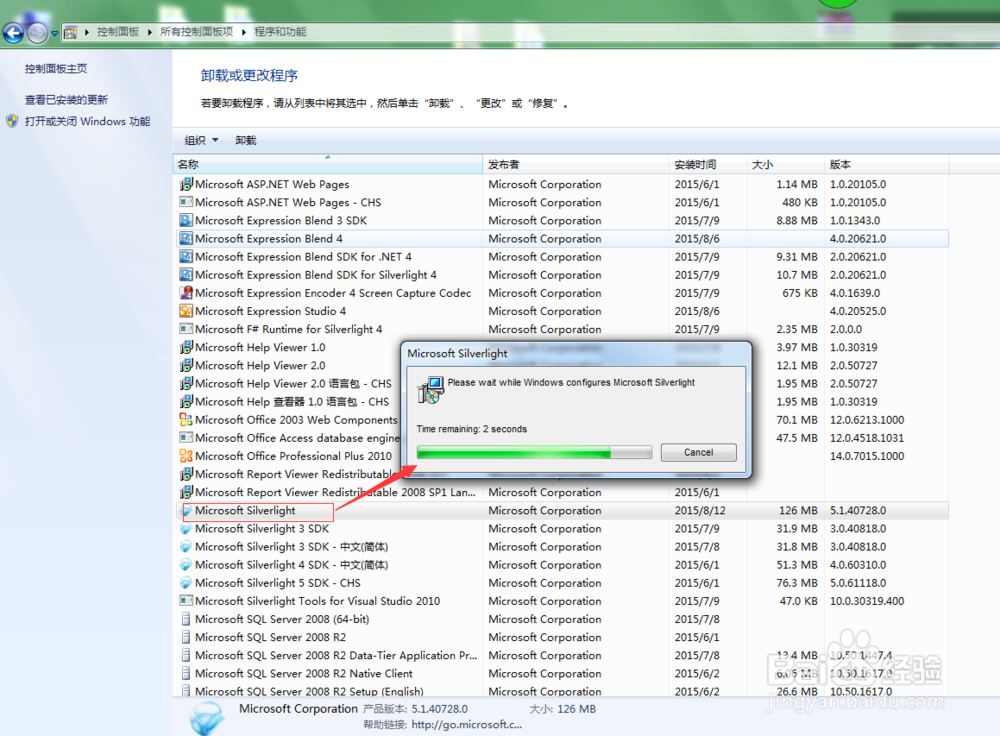Click the 卸载 toolbar button
The image size is (1000, 736).
click(x=246, y=140)
